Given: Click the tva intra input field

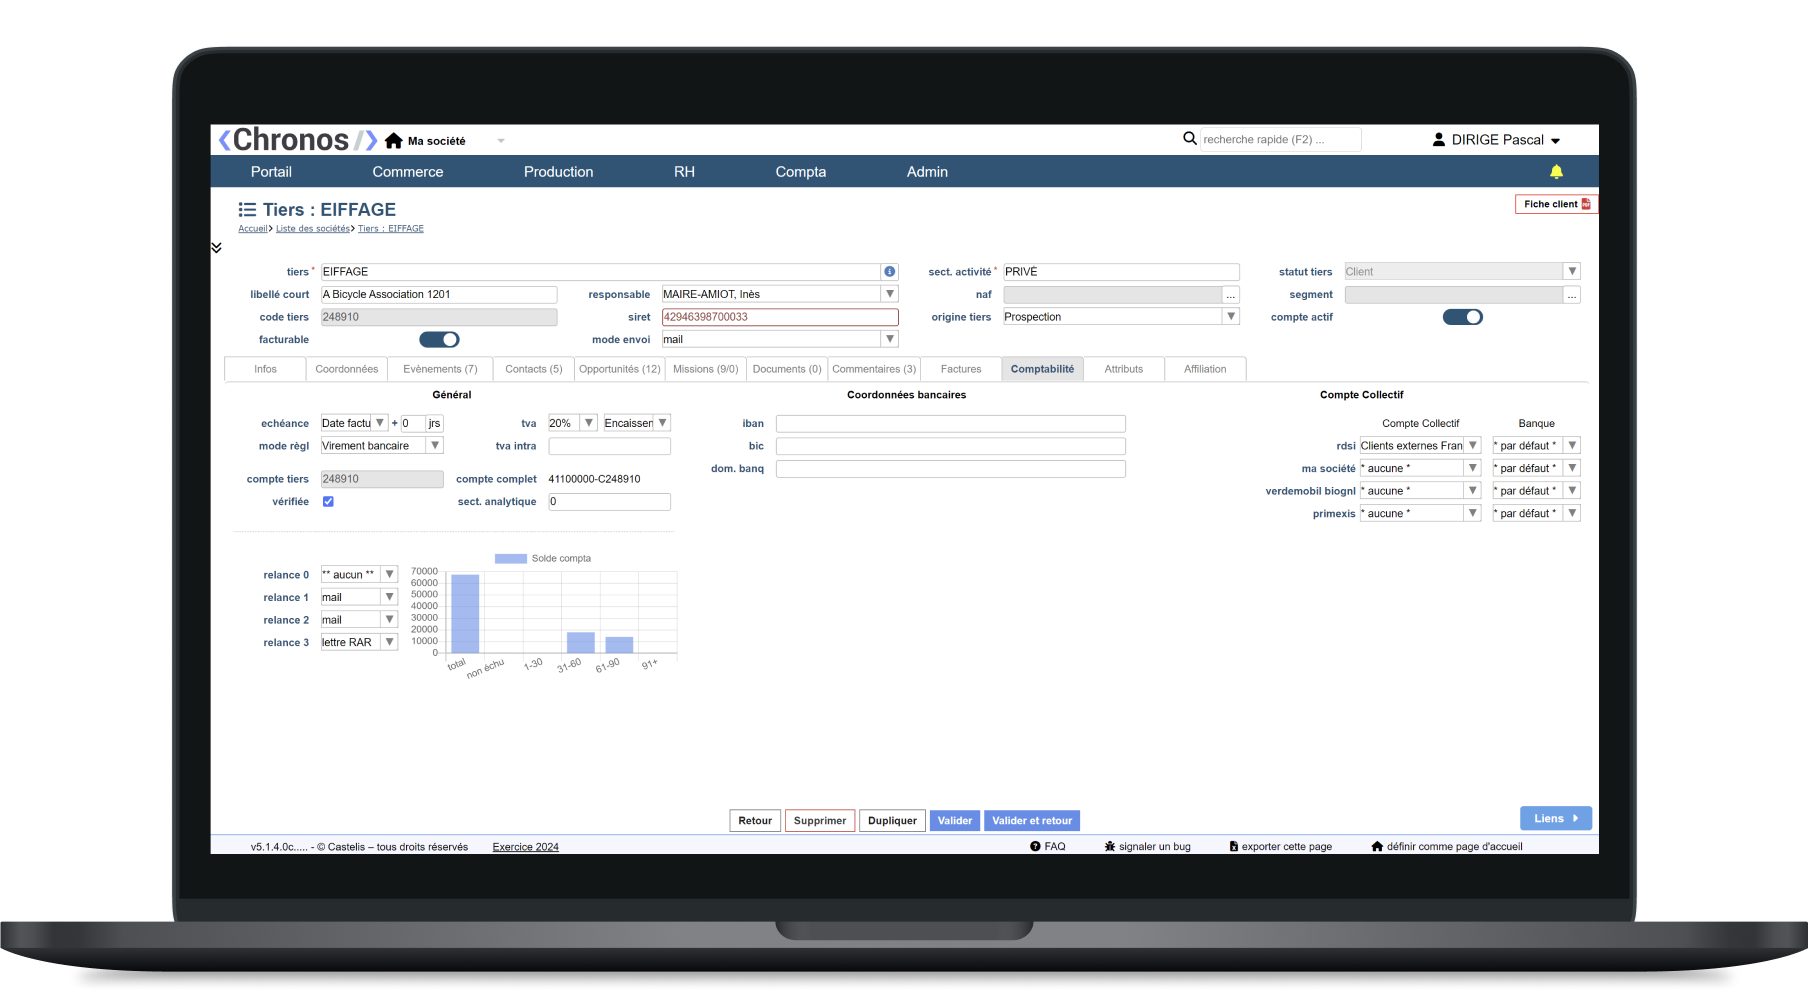Looking at the screenshot, I should coord(609,446).
